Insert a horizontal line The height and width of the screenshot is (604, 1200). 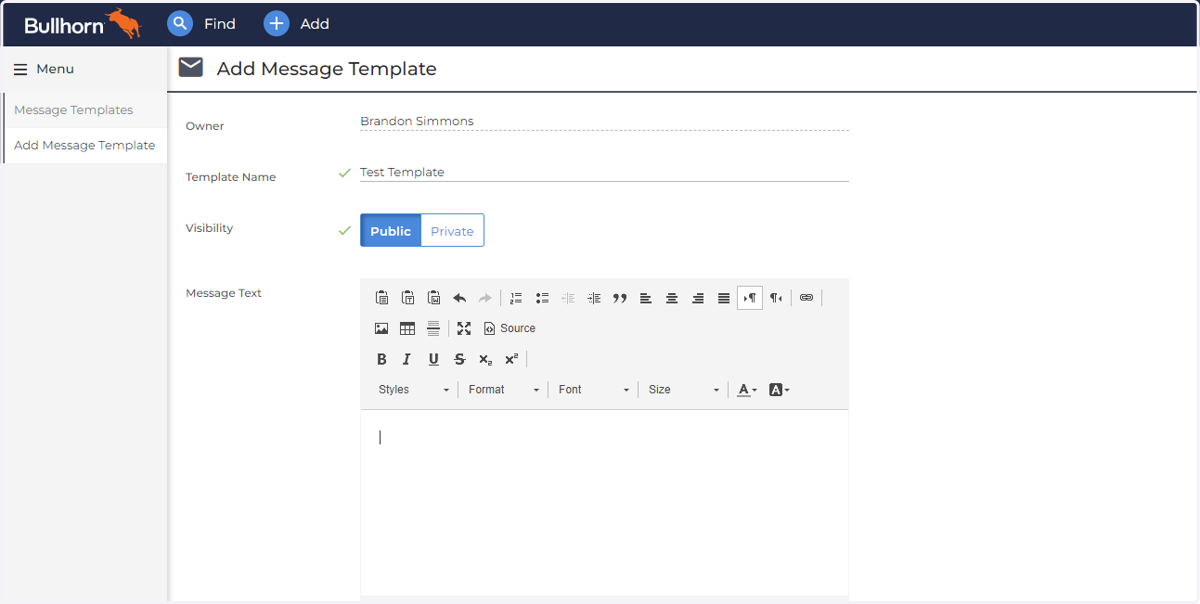(x=434, y=328)
